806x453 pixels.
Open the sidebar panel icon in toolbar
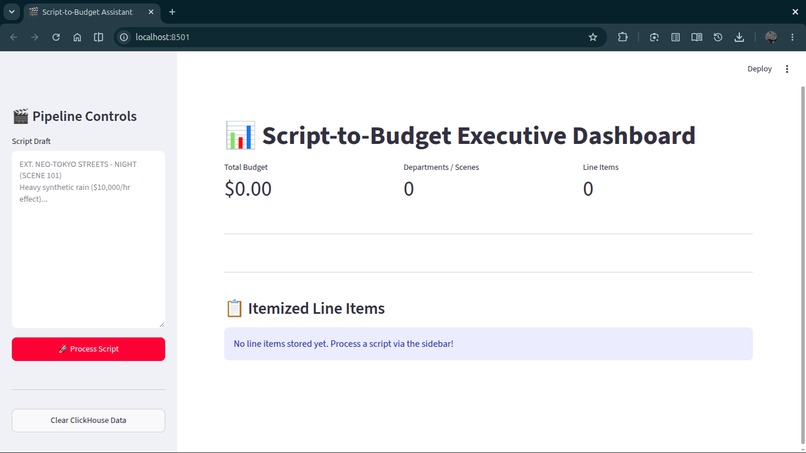[x=675, y=37]
